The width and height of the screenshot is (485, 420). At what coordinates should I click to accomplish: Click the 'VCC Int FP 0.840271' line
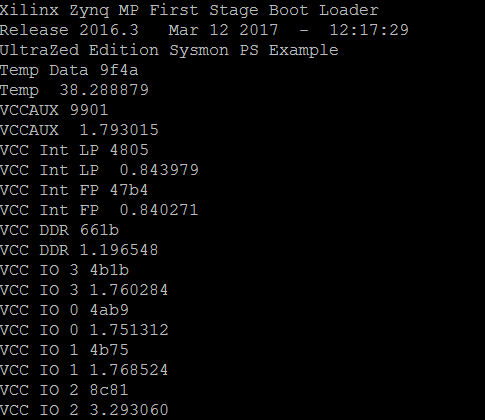pos(99,210)
